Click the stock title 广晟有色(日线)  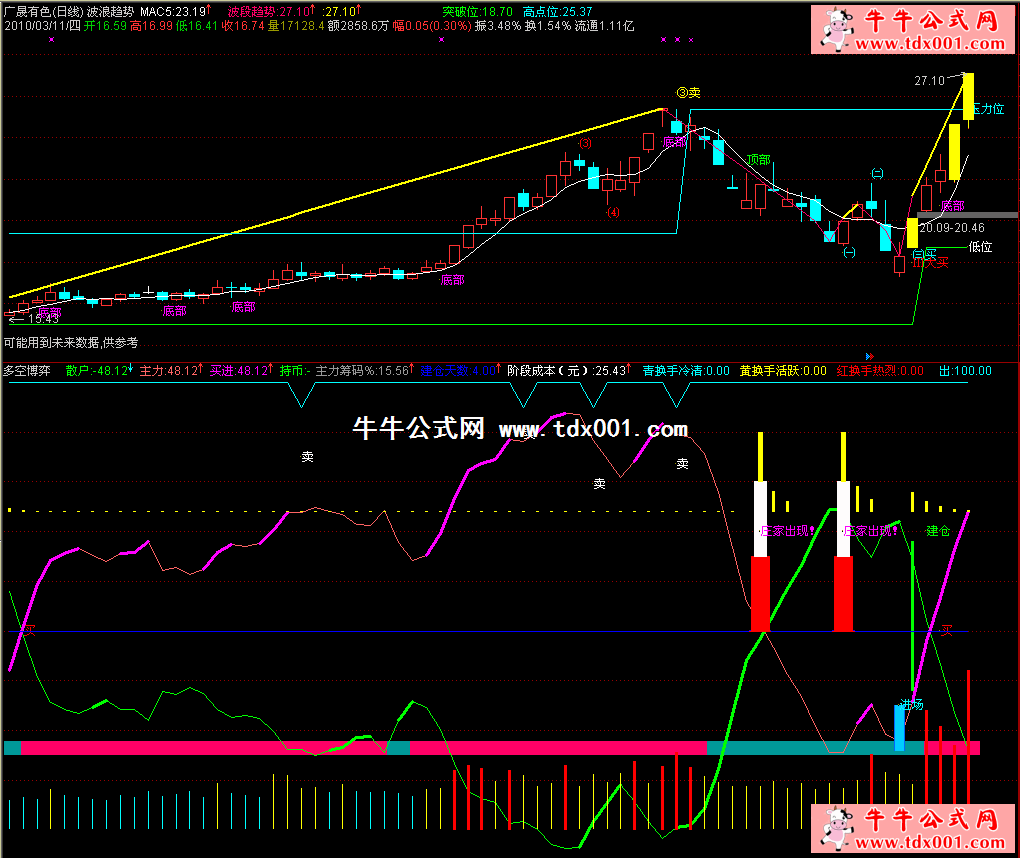coord(43,12)
